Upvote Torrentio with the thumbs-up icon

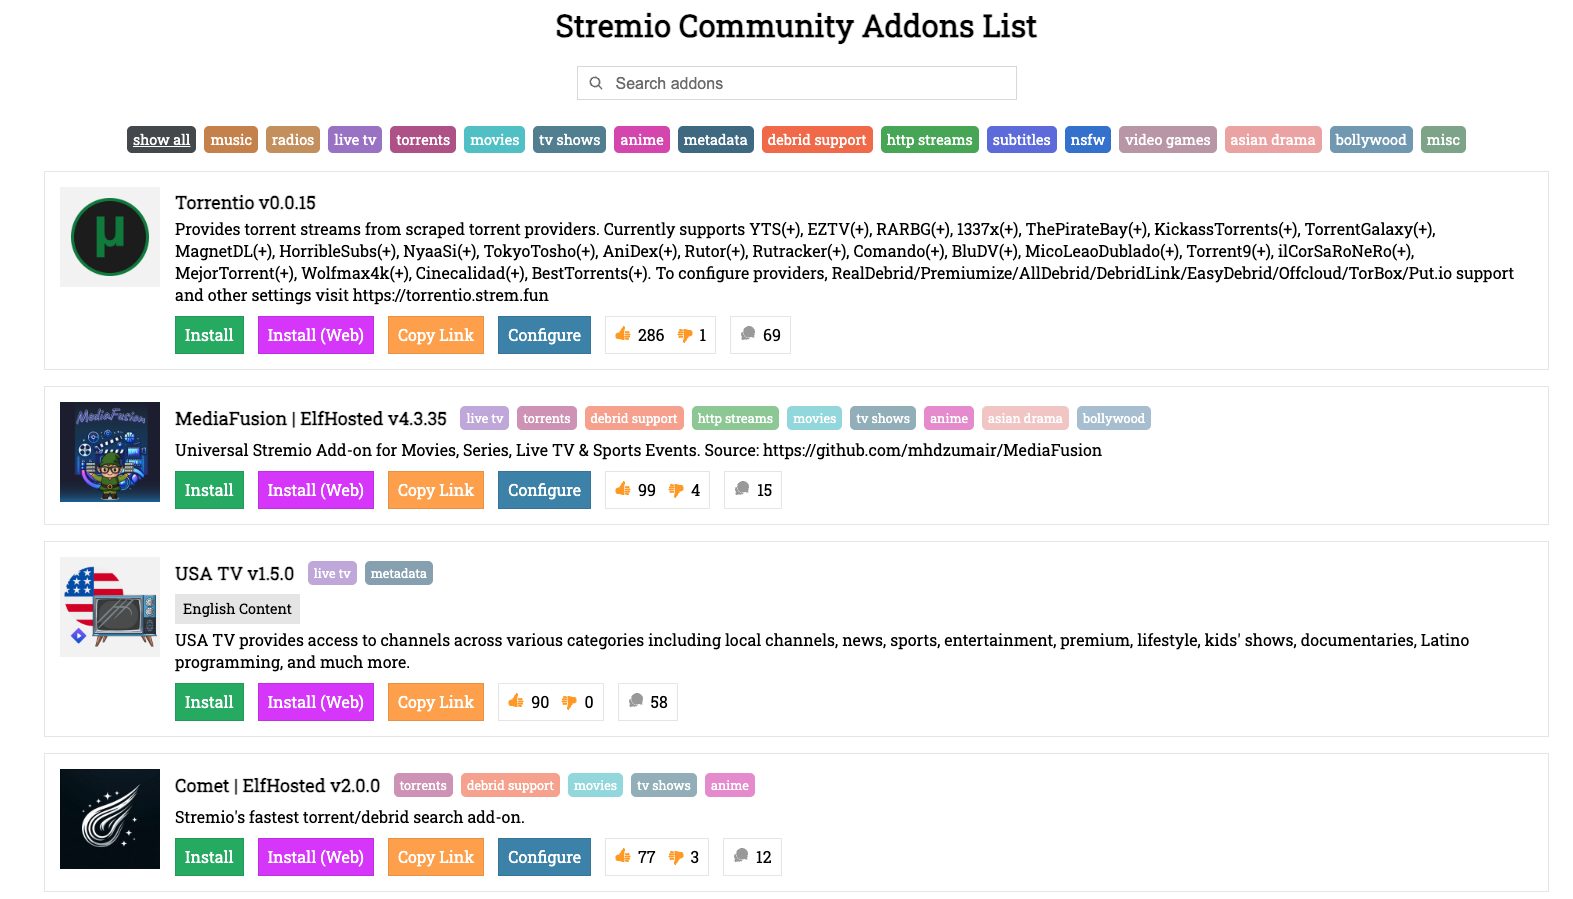(623, 334)
